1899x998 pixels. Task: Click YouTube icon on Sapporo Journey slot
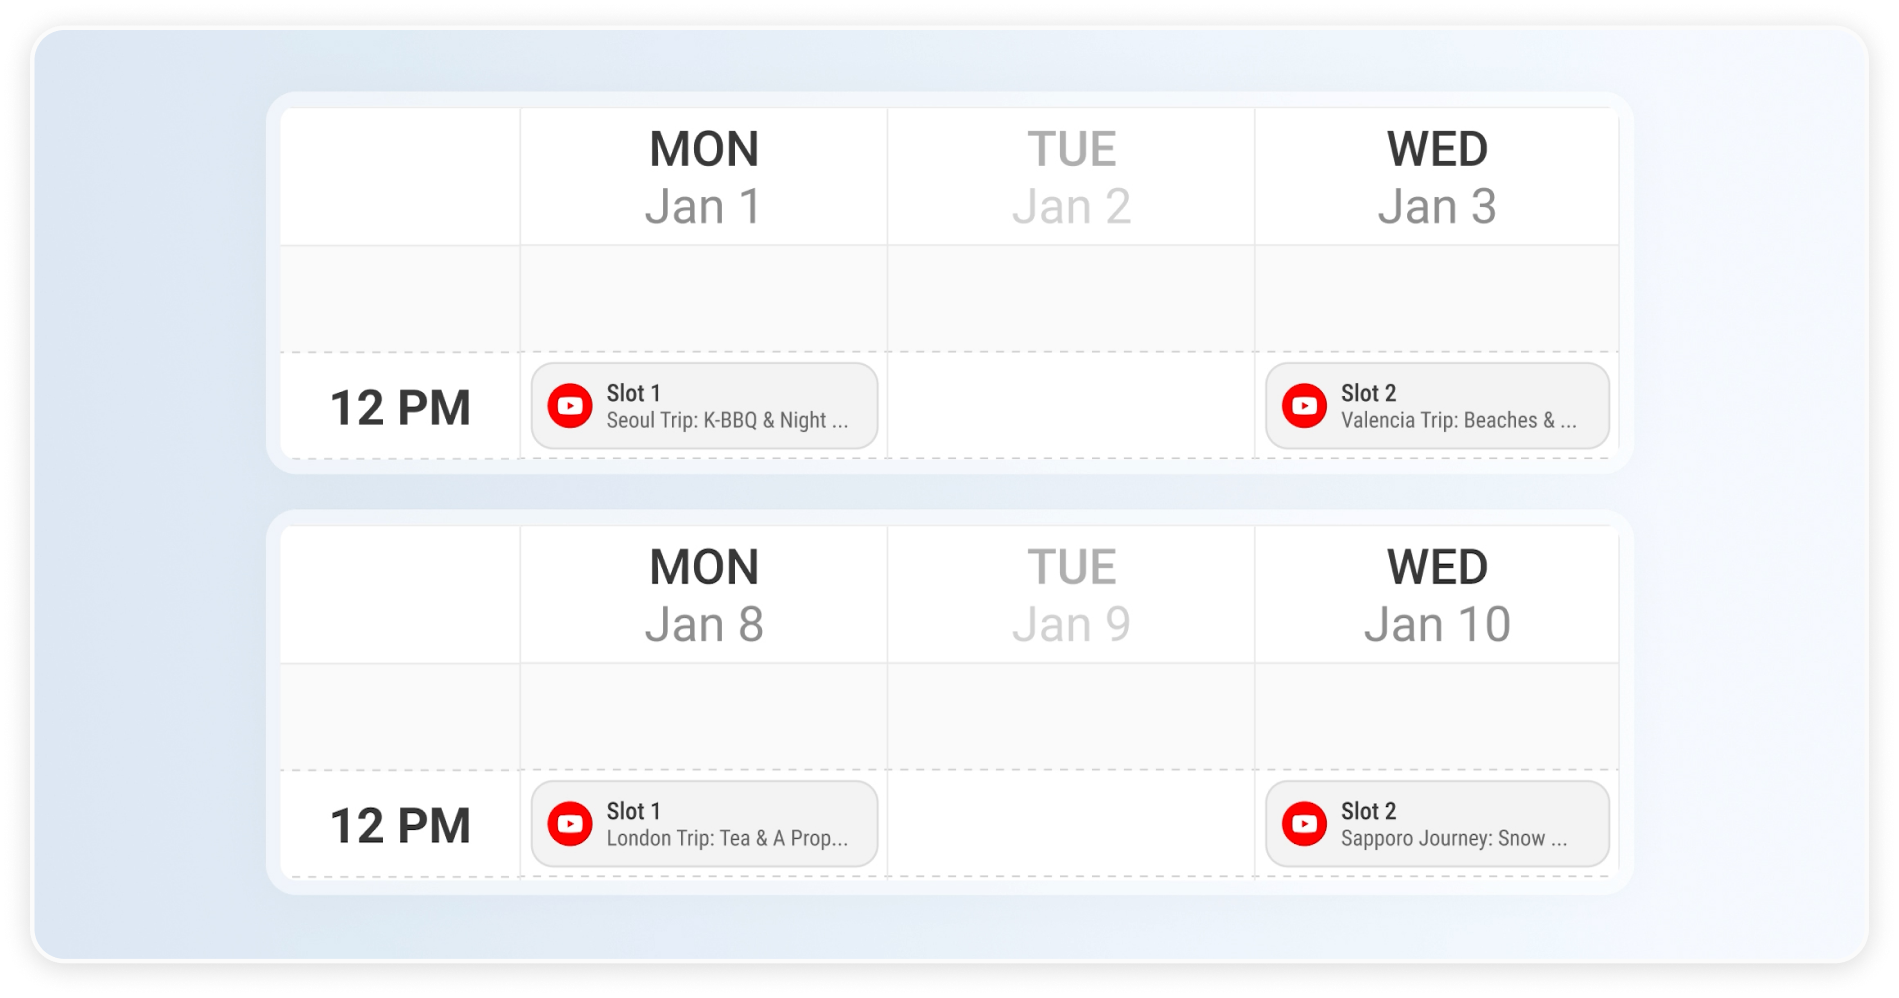[1304, 824]
